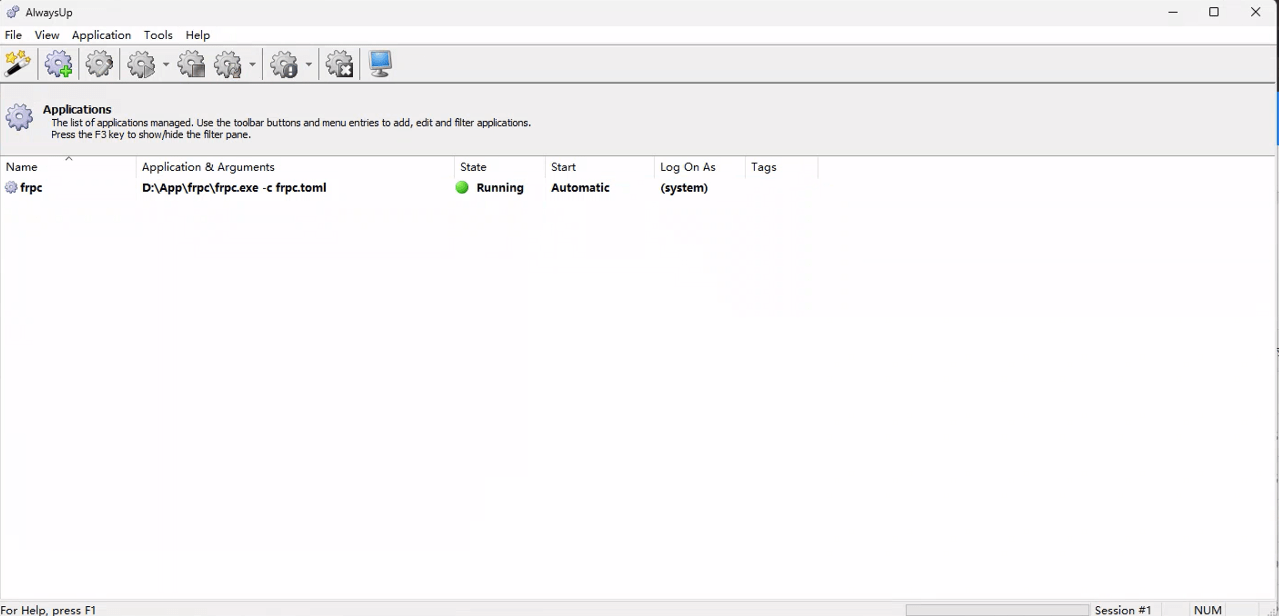Viewport: 1279px width, 616px height.
Task: Sort by the Start column header
Action: point(599,167)
